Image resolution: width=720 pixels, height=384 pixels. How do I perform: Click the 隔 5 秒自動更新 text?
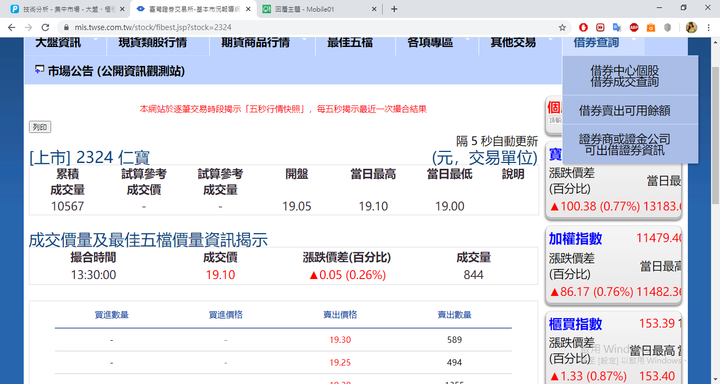coord(497,141)
